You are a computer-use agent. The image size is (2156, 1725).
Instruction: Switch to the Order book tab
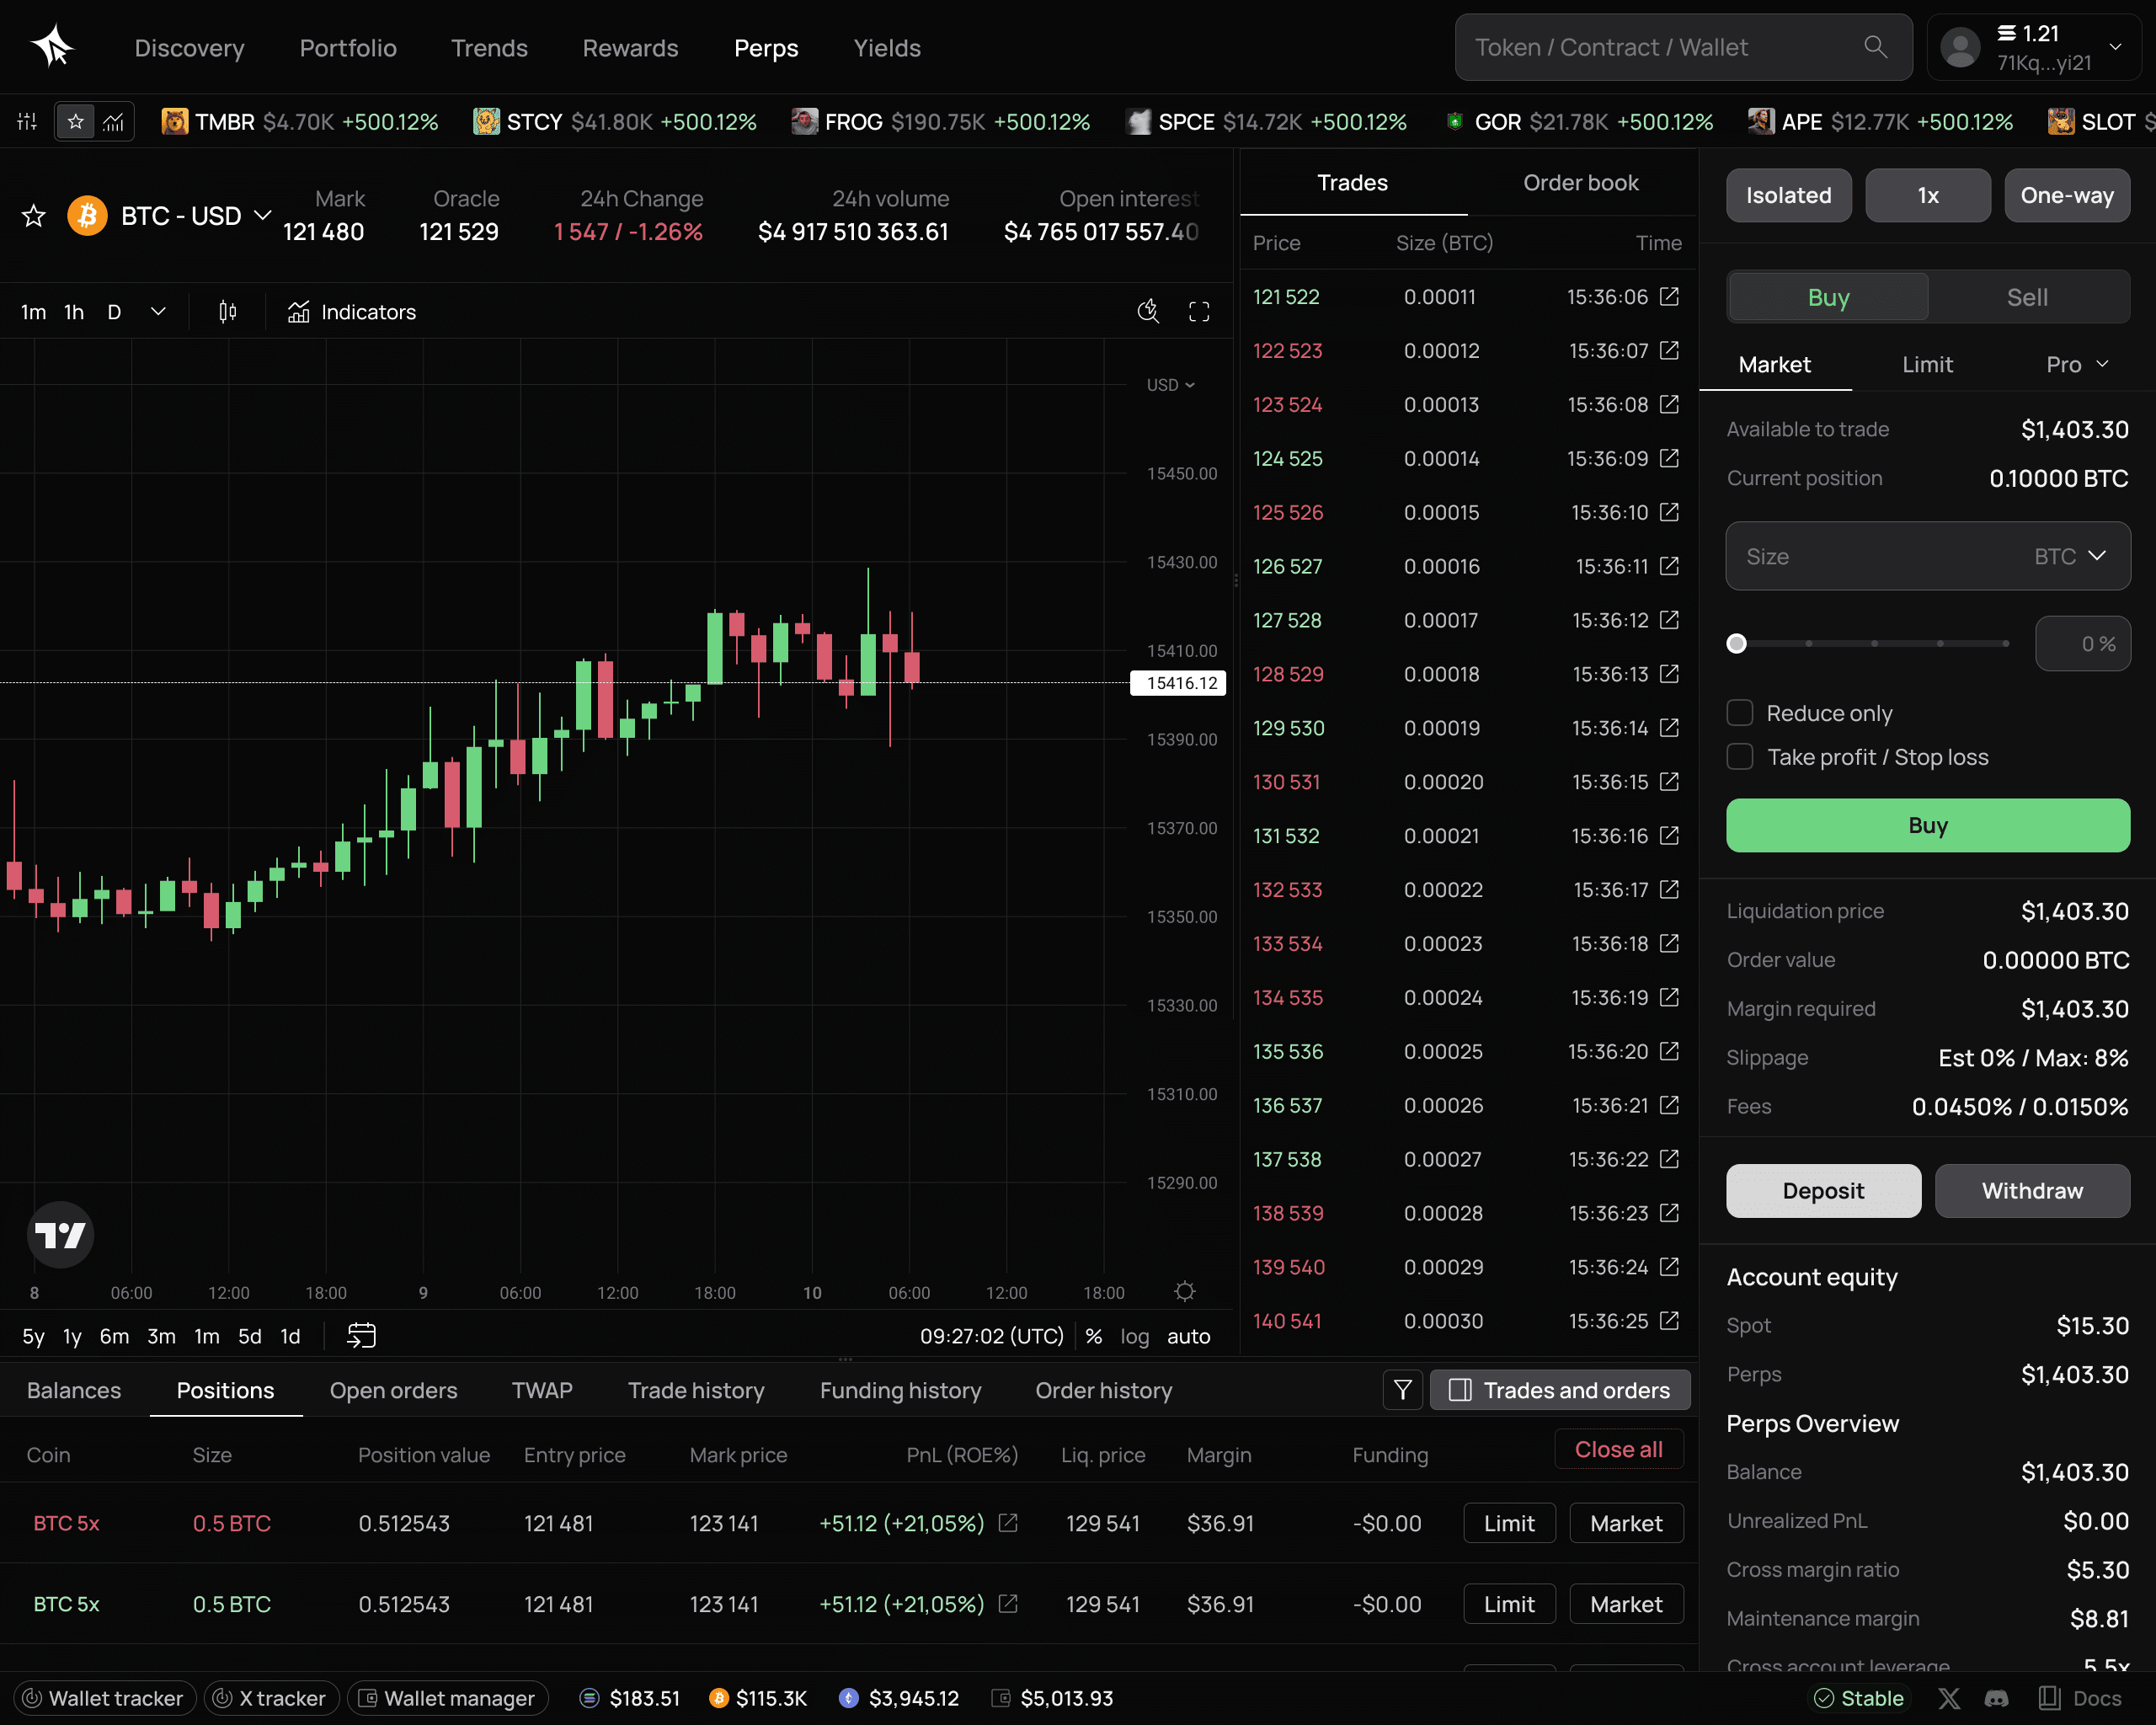tap(1580, 183)
